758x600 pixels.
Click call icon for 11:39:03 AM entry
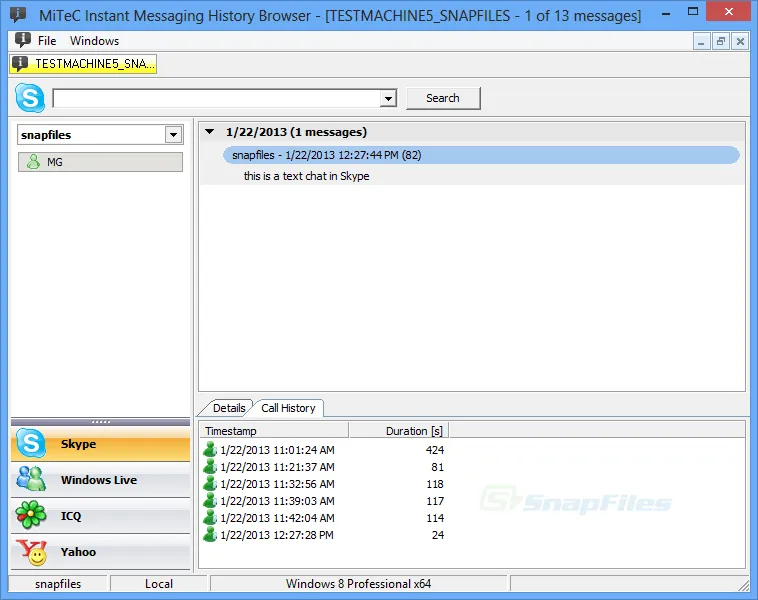(x=210, y=500)
